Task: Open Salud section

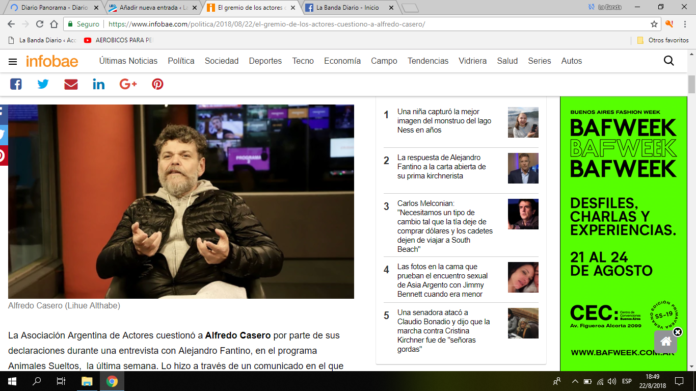Action: [x=507, y=61]
